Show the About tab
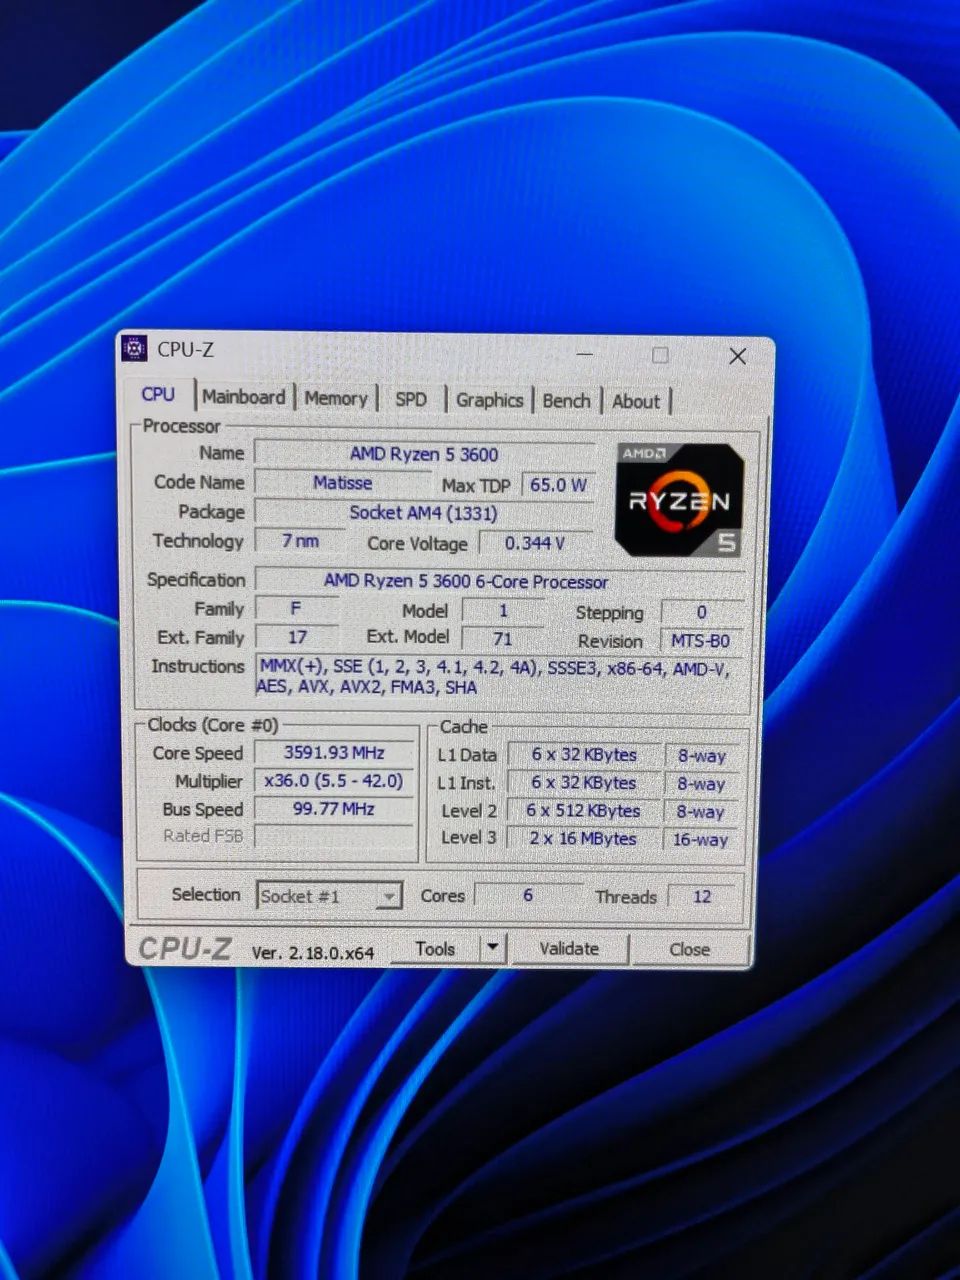This screenshot has height=1280, width=960. pyautogui.click(x=636, y=401)
